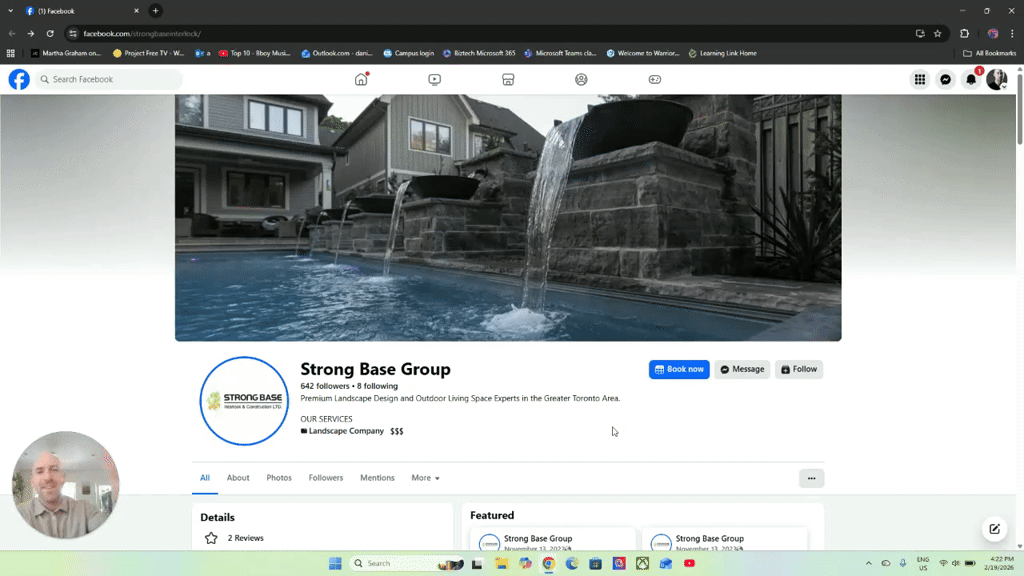Viewport: 1024px width, 576px height.
Task: Click the Landscape Company category link
Action: (x=346, y=431)
